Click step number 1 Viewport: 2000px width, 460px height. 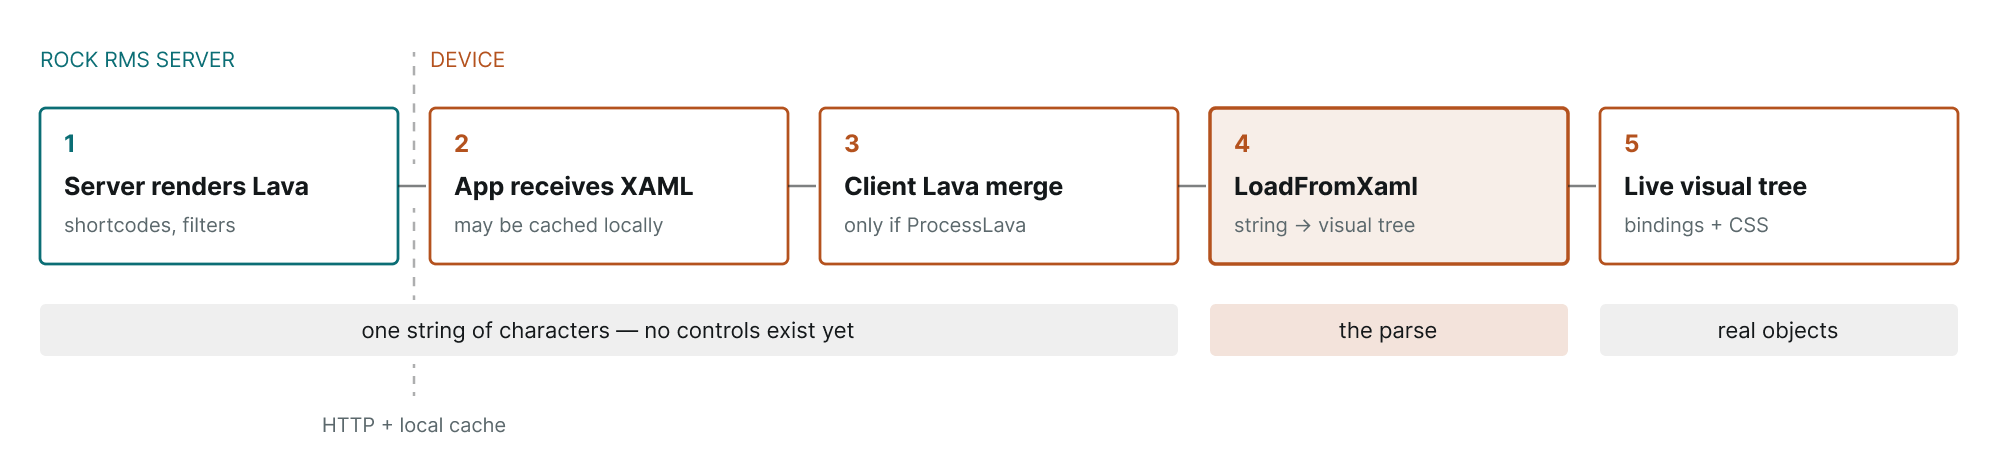[x=70, y=143]
